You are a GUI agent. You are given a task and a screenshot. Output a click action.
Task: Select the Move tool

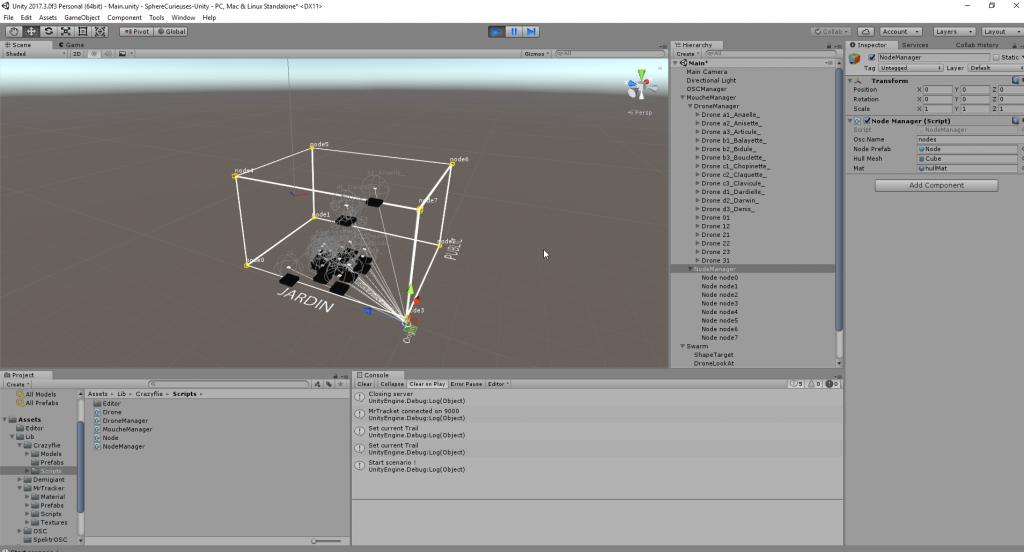pyautogui.click(x=31, y=31)
